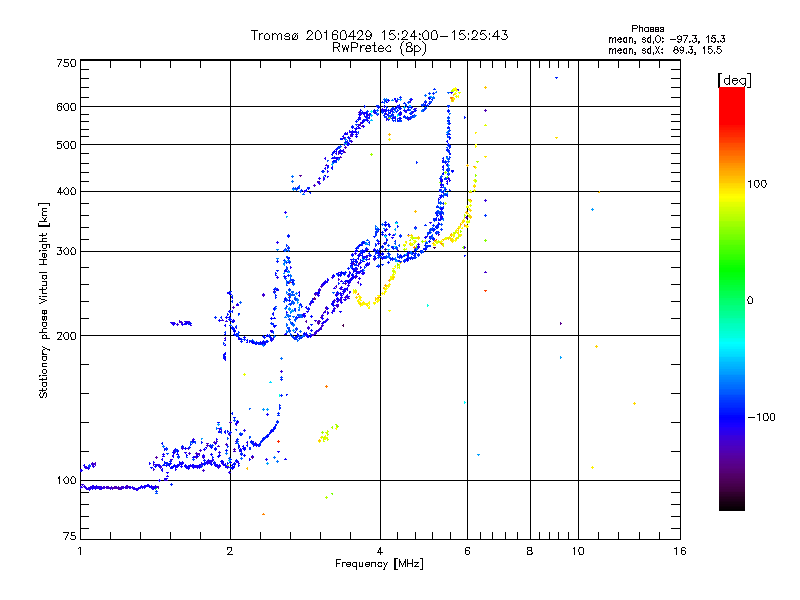
Task: Click y-axis tick label '200'
Action: click(66, 336)
